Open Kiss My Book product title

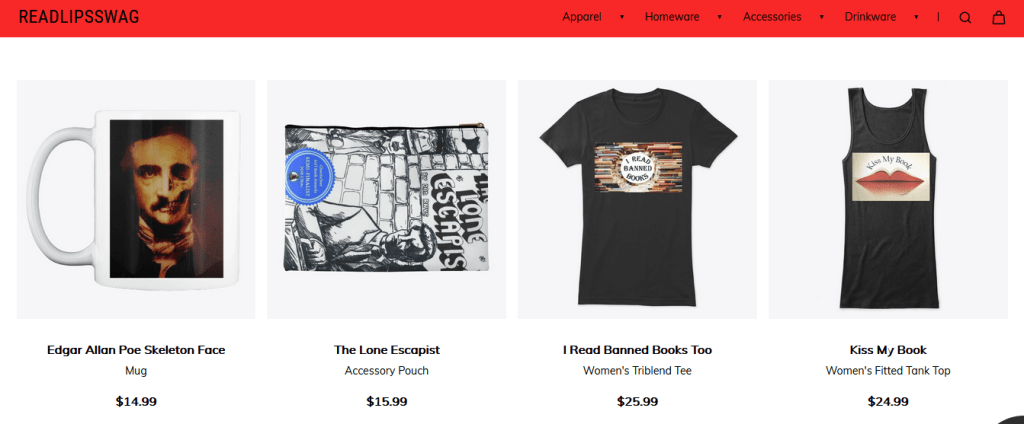[888, 350]
